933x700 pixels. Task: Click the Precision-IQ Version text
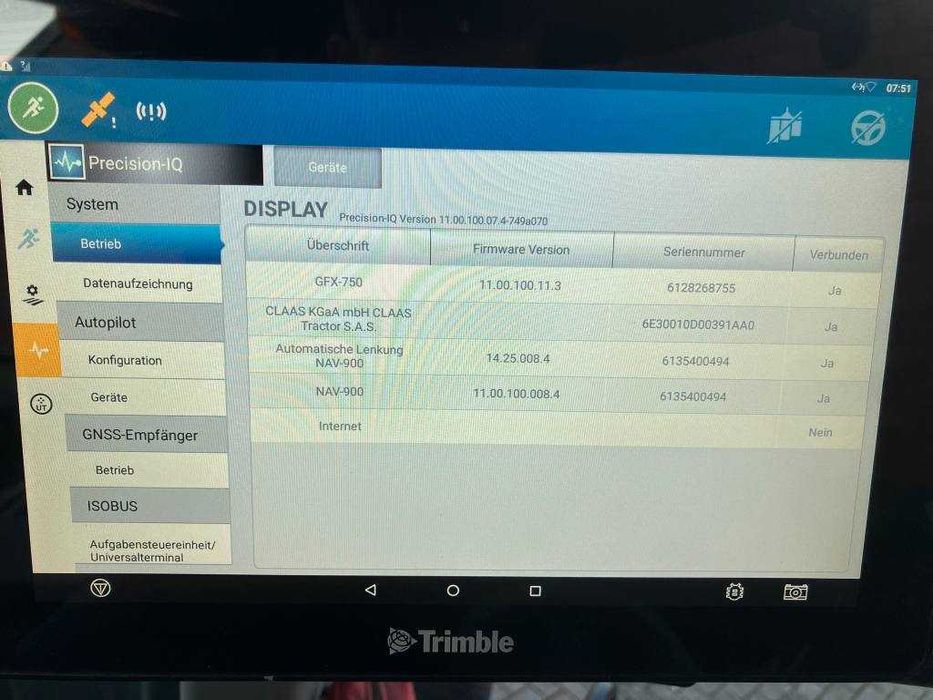tap(443, 219)
